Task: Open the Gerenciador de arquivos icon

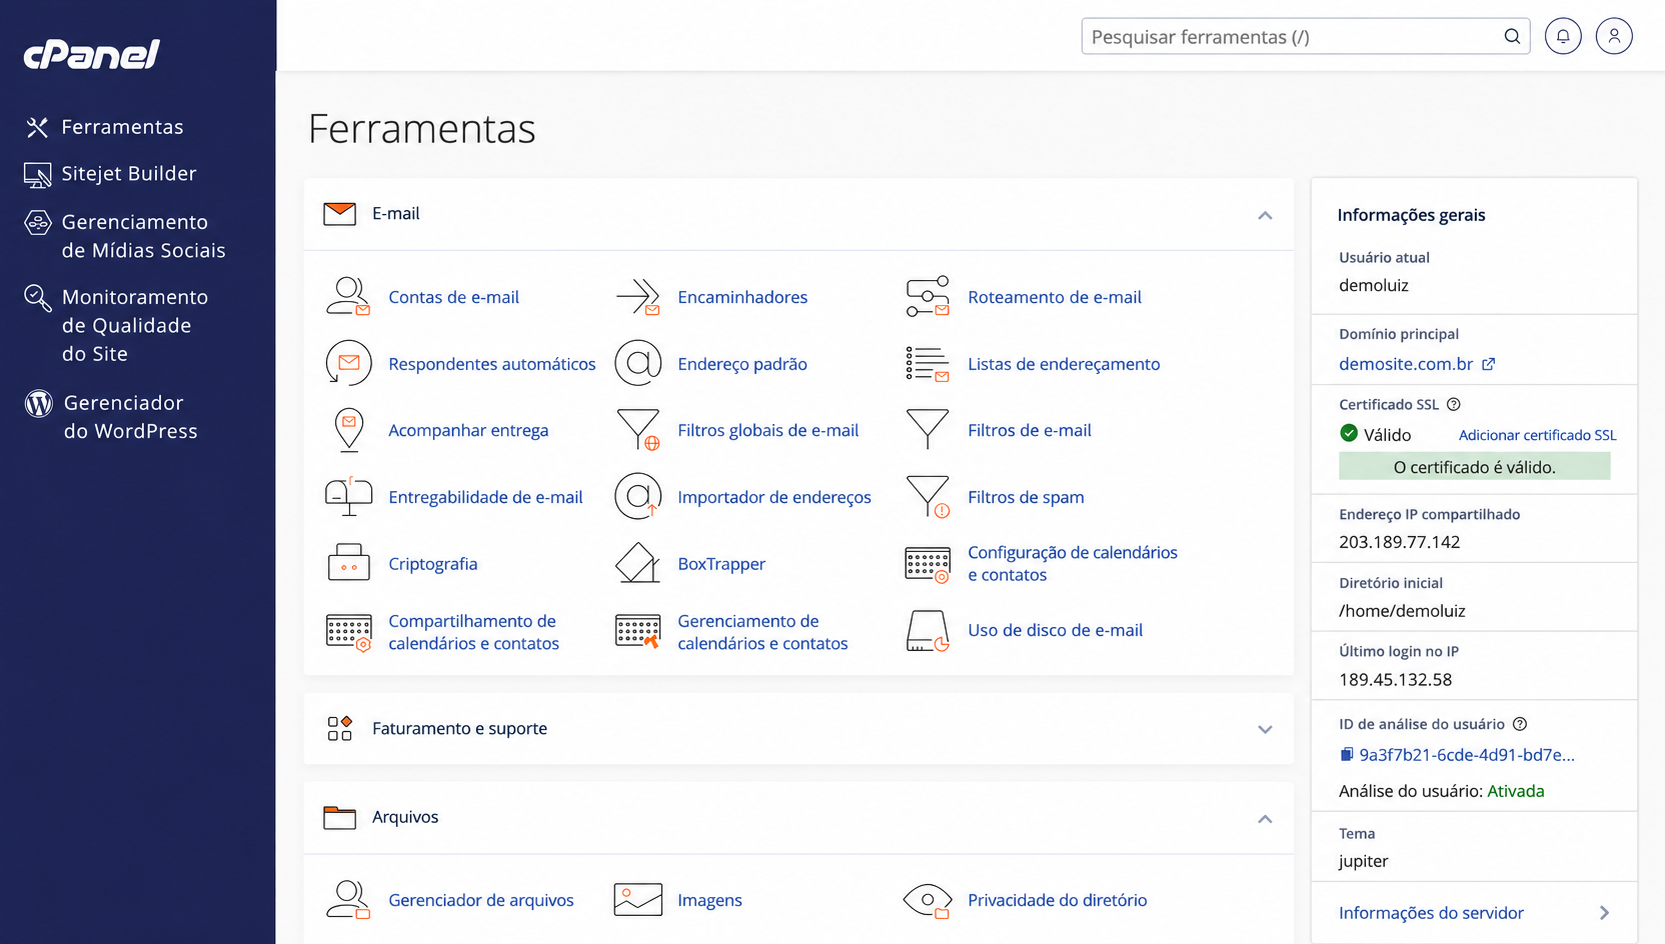Action: (x=348, y=900)
